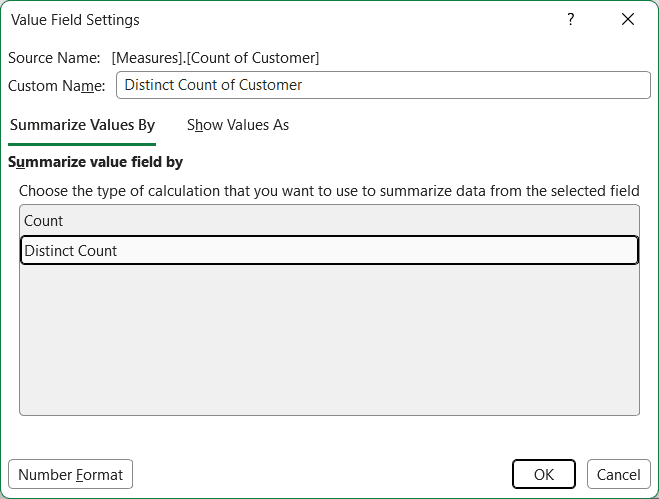This screenshot has height=499, width=659.
Task: Click the help question mark icon
Action: pyautogui.click(x=570, y=19)
